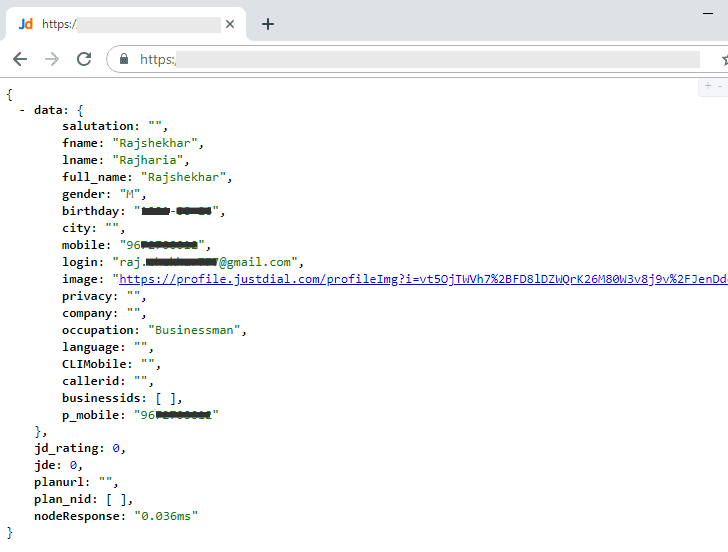The height and width of the screenshot is (552, 728).
Task: Expand all JSON nodes with plus button
Action: (x=708, y=87)
